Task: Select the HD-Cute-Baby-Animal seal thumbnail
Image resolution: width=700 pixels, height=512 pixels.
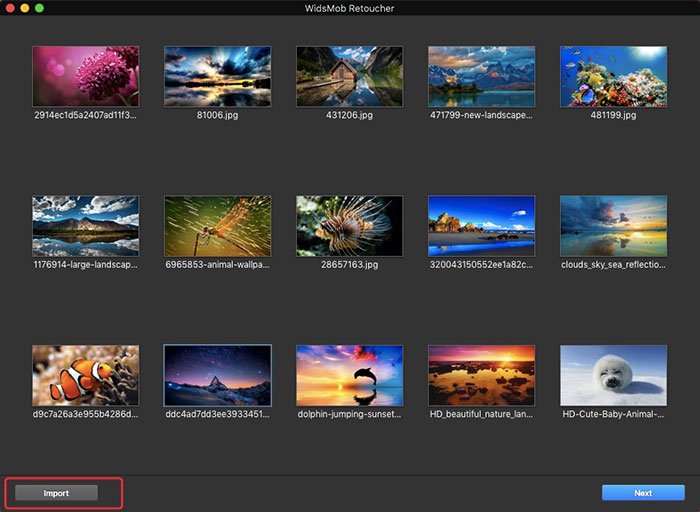Action: coord(613,375)
